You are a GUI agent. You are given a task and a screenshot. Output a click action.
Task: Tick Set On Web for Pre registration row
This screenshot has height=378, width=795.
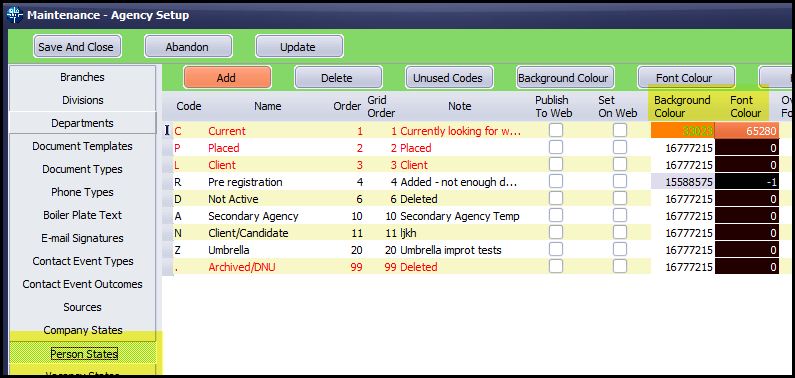pyautogui.click(x=620, y=181)
